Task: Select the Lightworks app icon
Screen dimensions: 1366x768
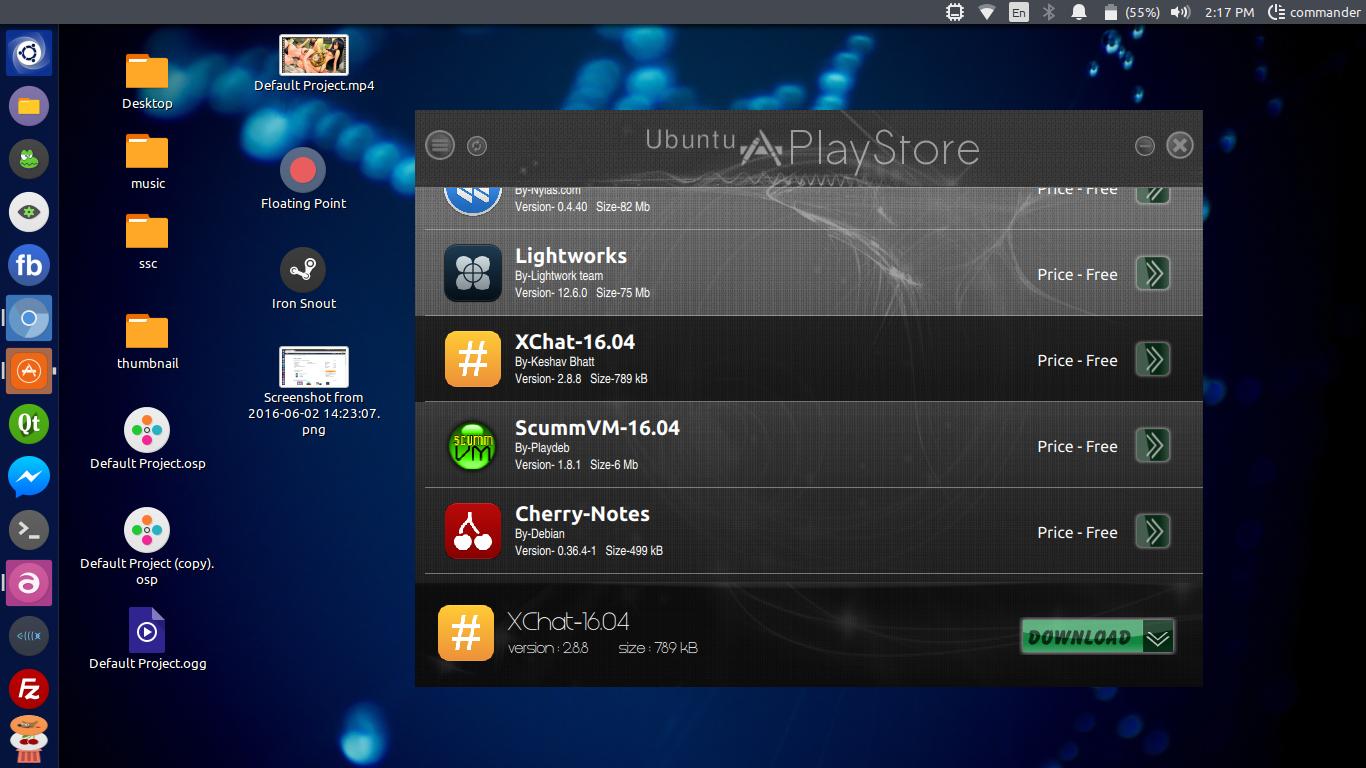Action: [x=472, y=273]
